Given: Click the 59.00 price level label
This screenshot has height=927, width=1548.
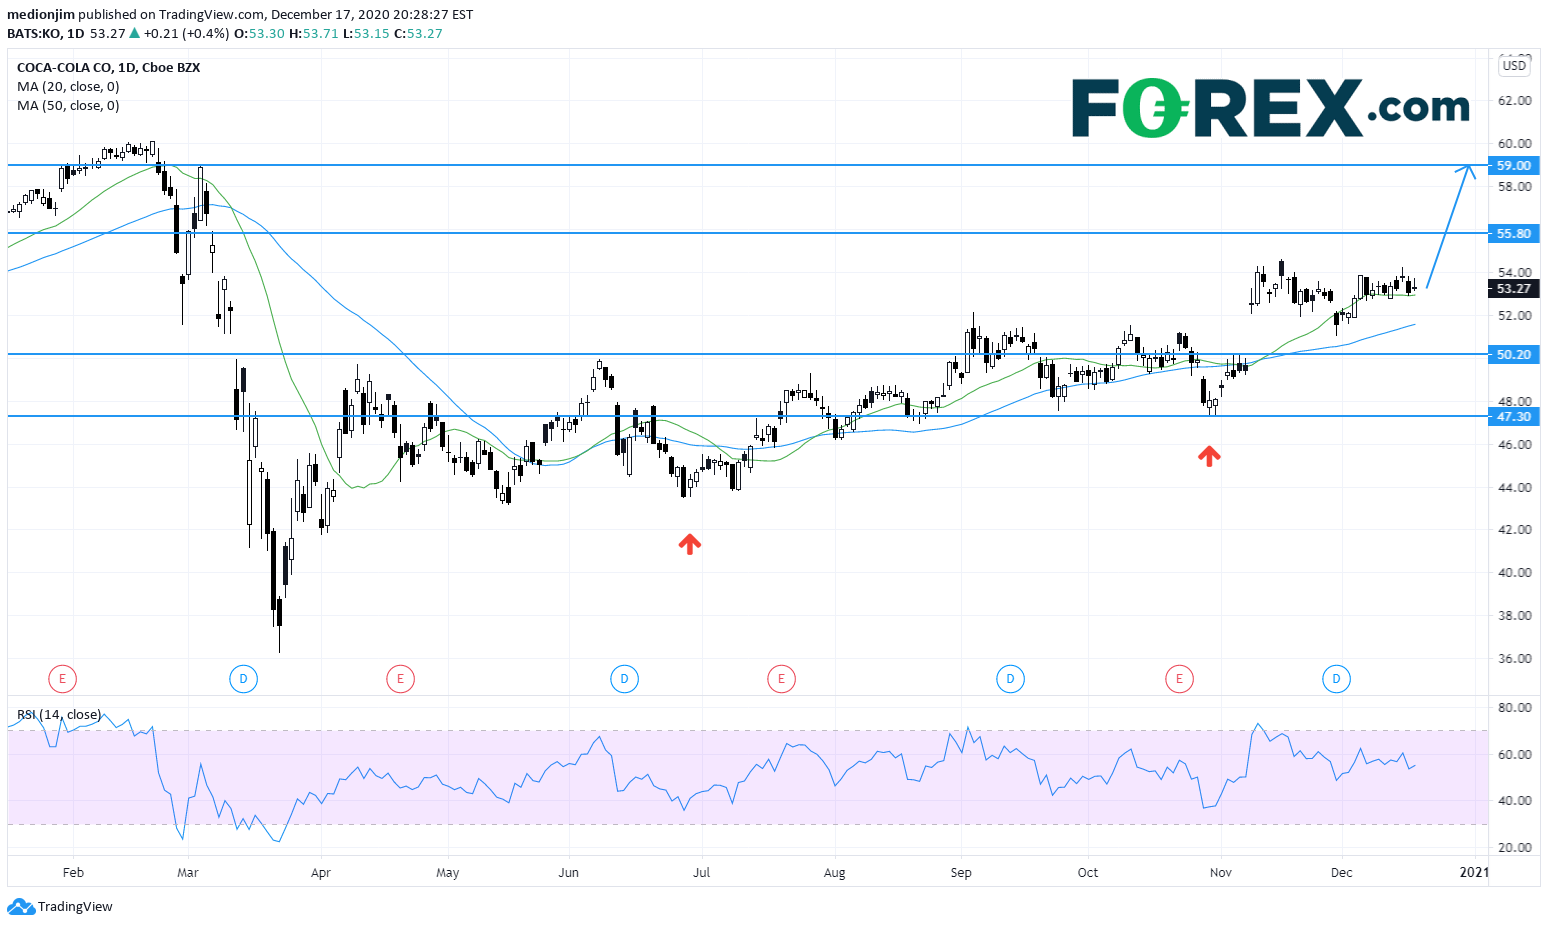Looking at the screenshot, I should tap(1513, 166).
